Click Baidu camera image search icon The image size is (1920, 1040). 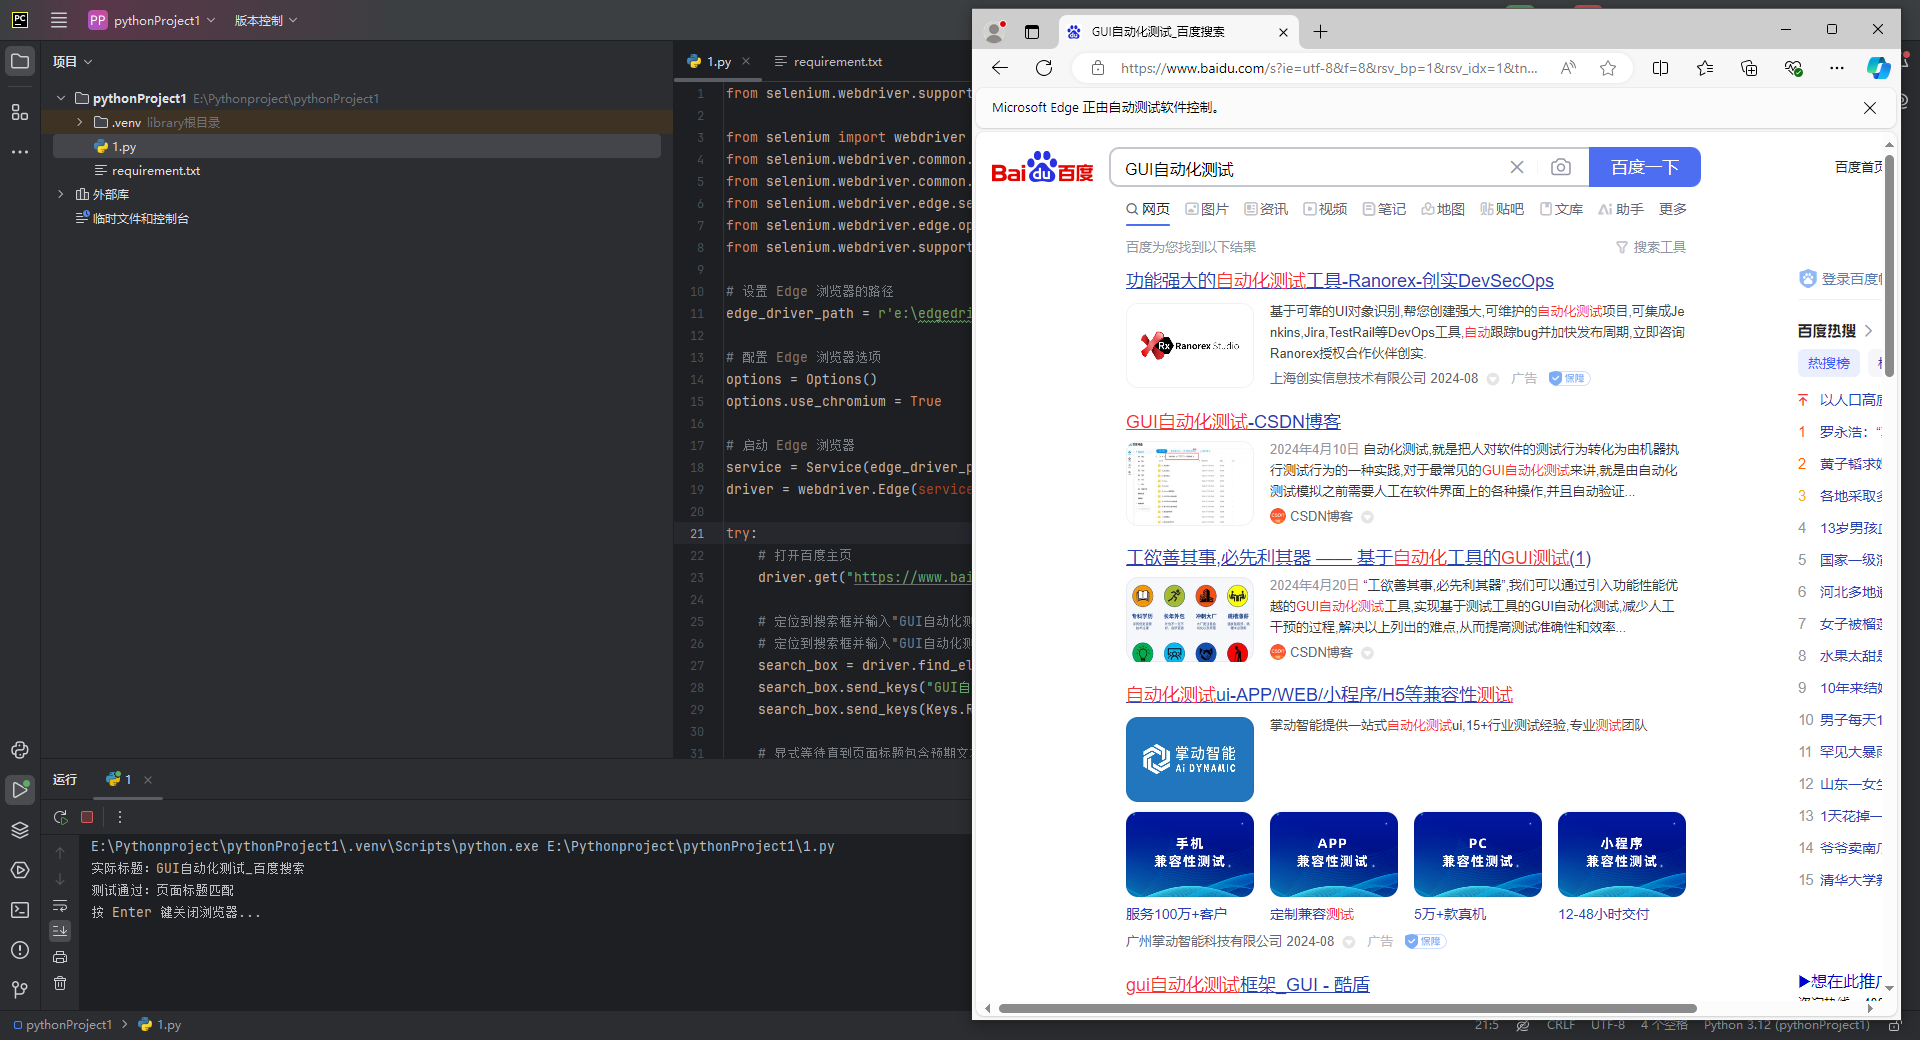click(1561, 167)
